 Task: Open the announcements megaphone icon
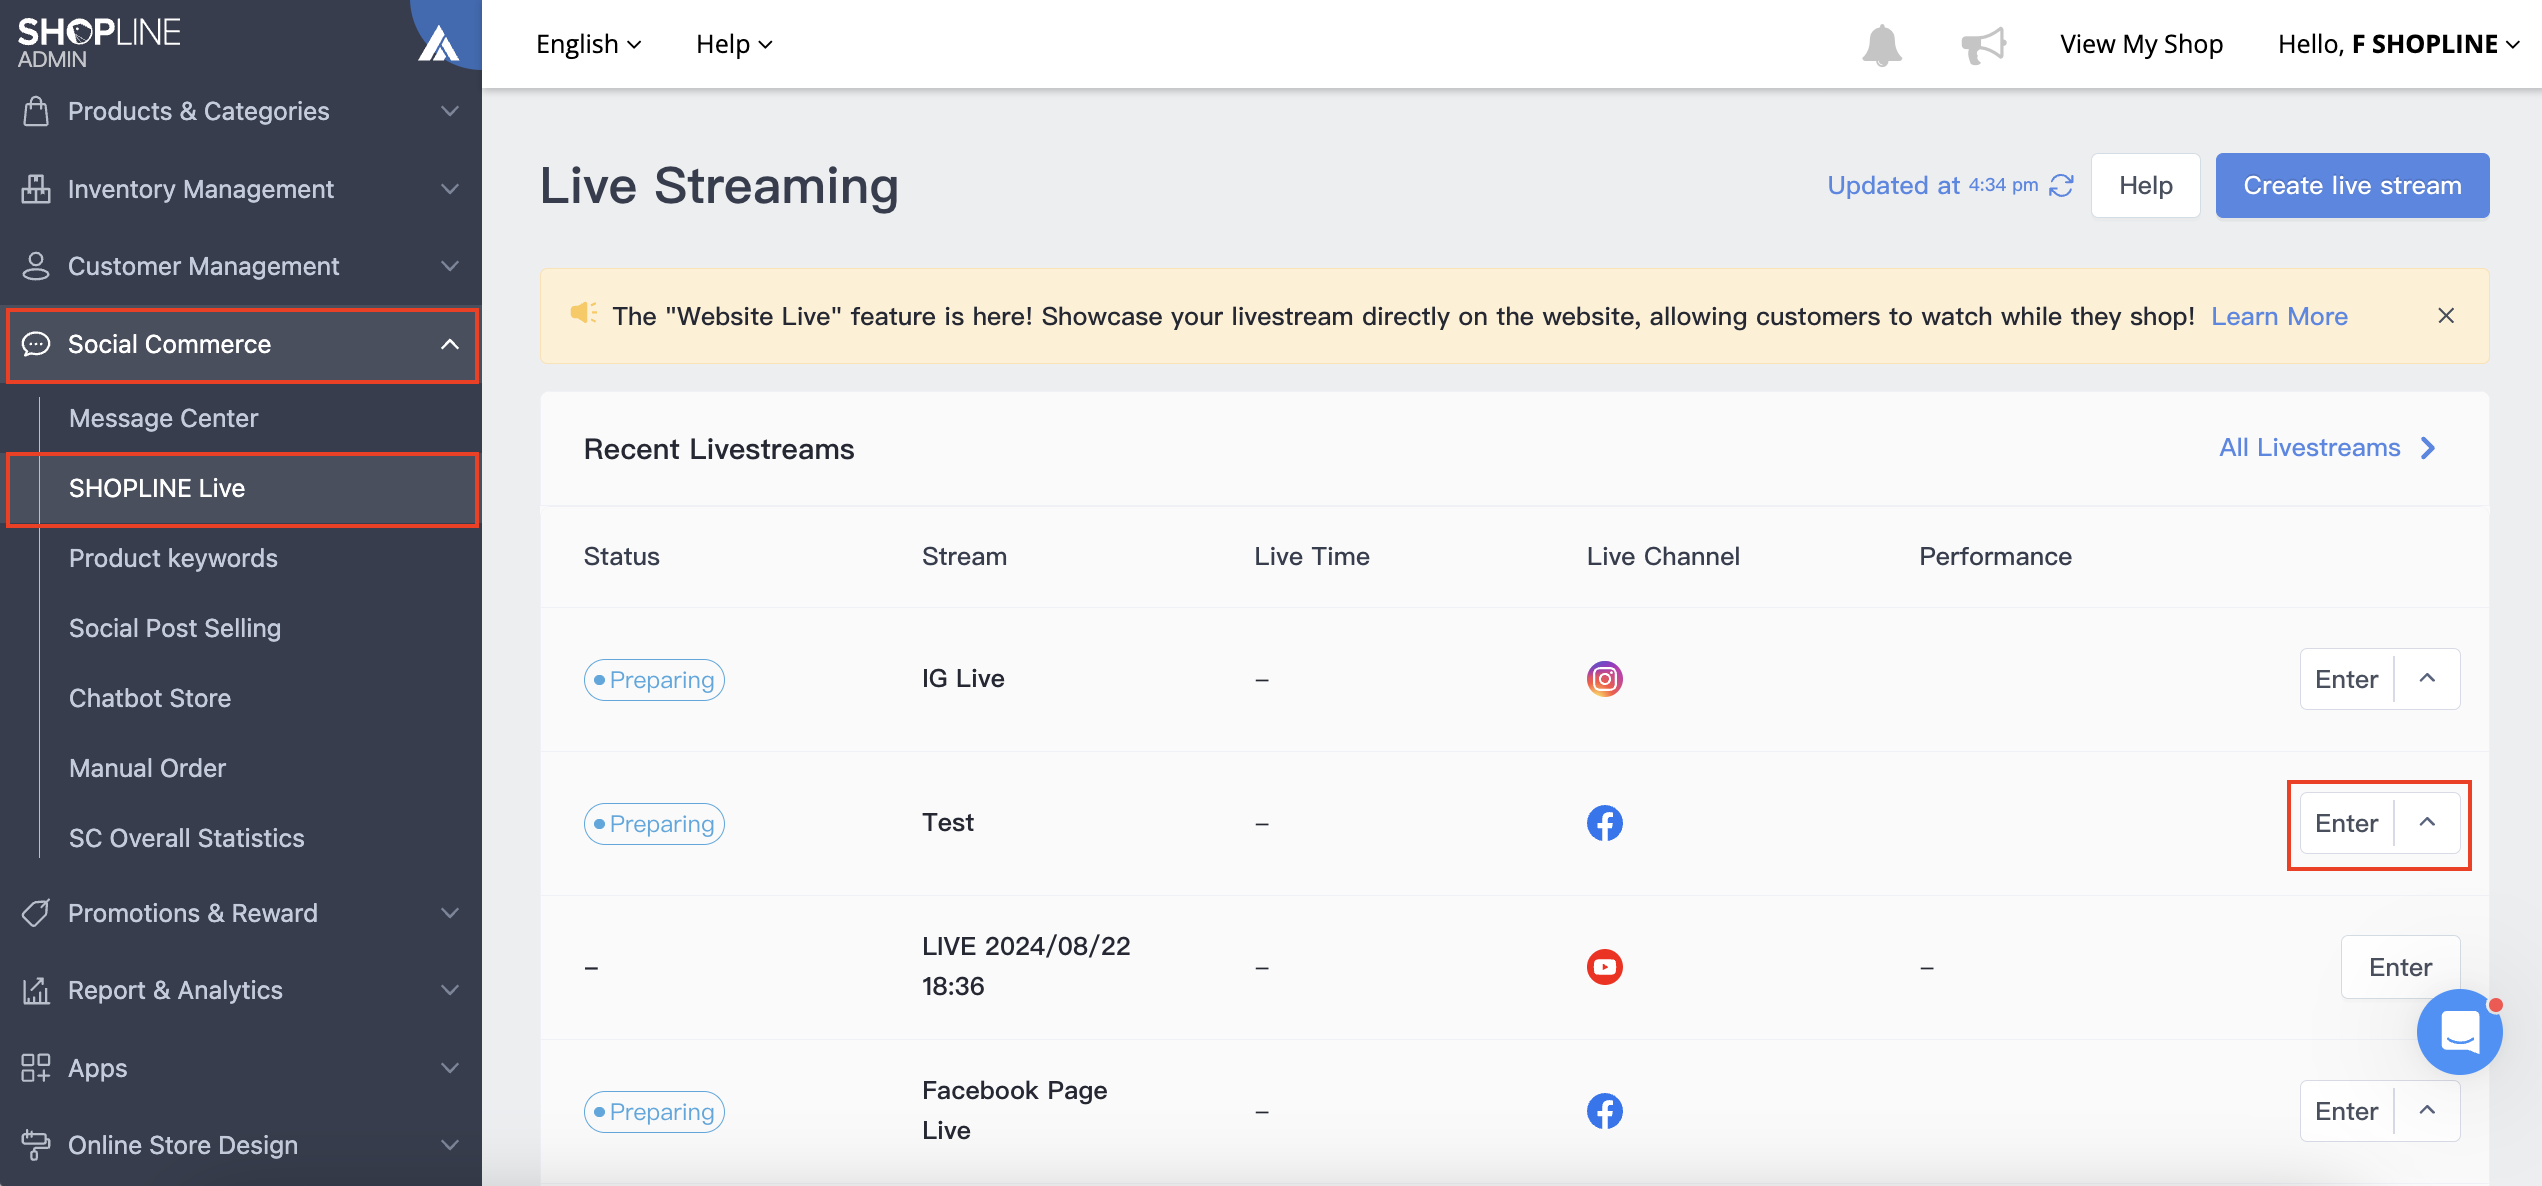tap(1984, 45)
